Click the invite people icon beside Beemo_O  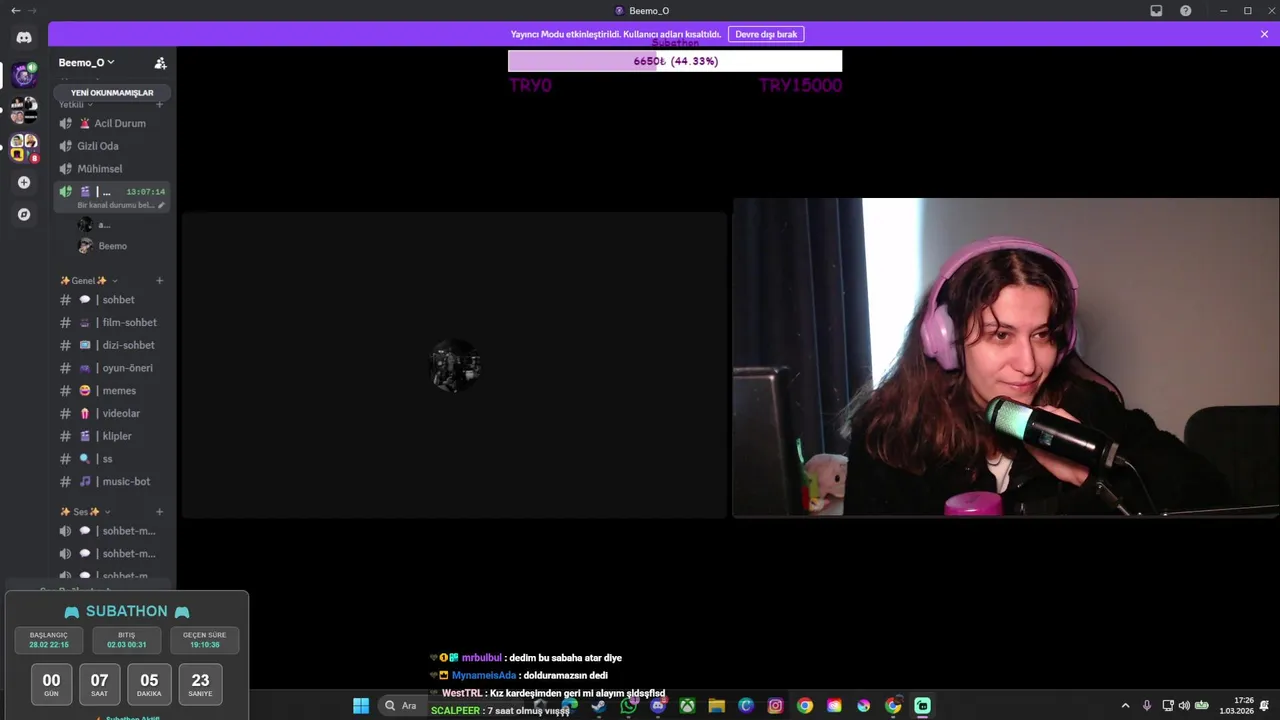160,63
